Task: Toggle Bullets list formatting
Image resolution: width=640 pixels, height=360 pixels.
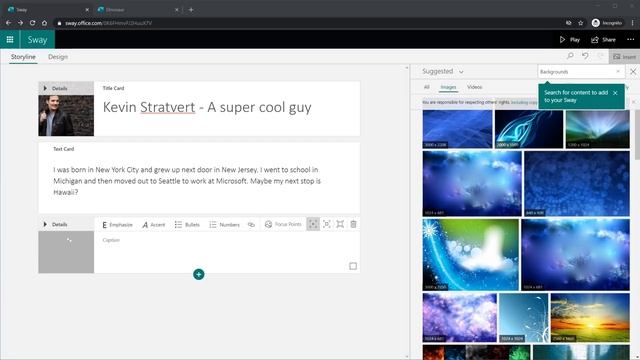Action: (187, 224)
